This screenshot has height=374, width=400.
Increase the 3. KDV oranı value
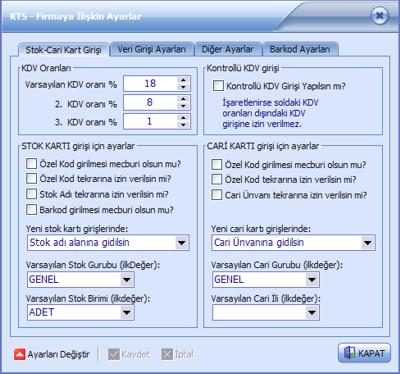tap(183, 118)
